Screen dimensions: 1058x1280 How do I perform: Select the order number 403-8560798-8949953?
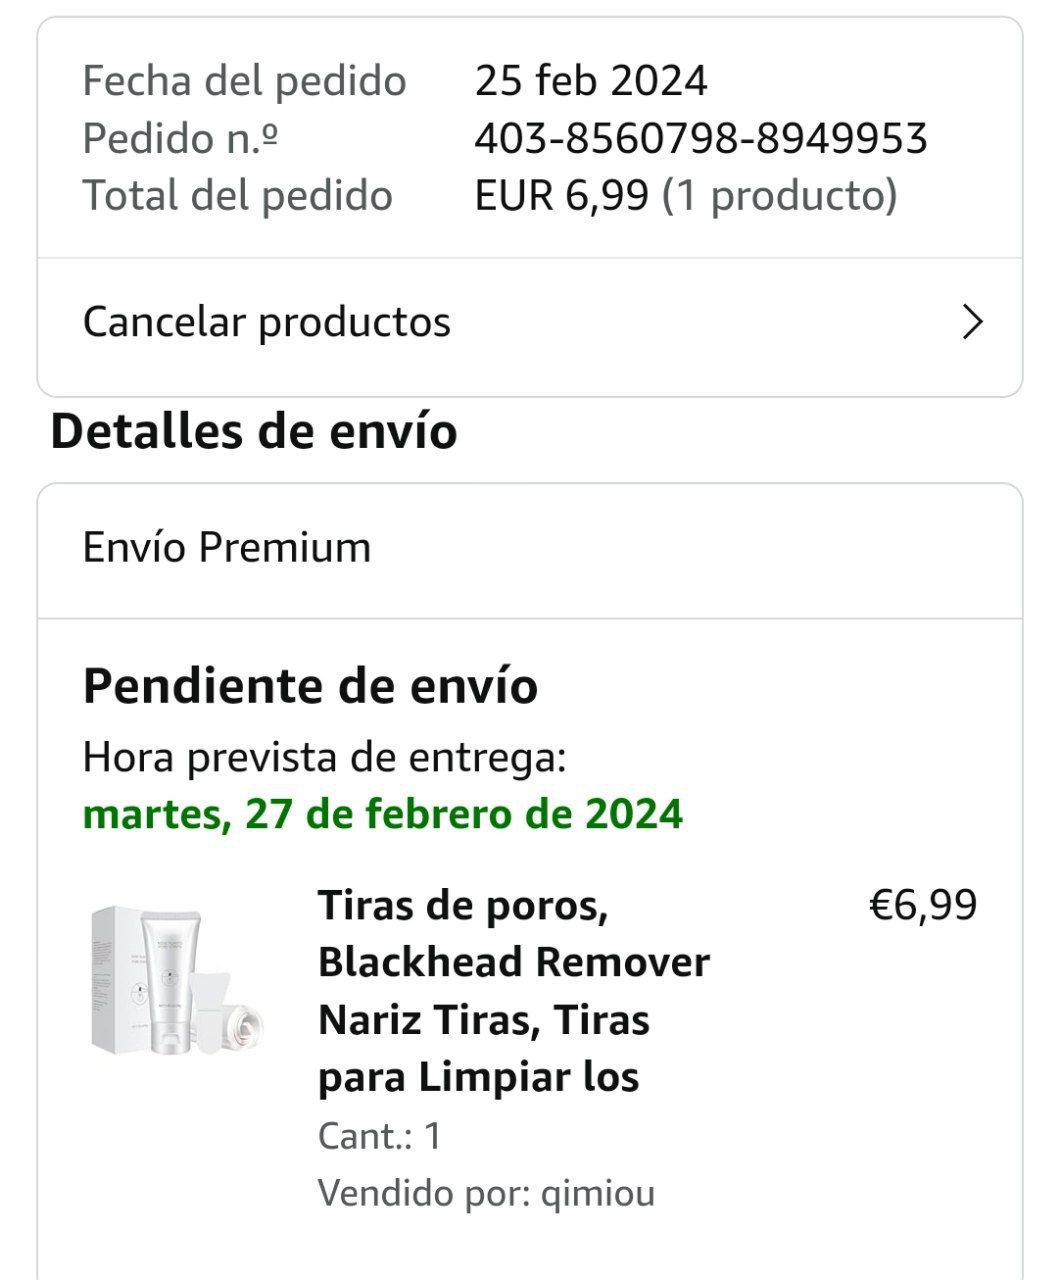coord(700,138)
